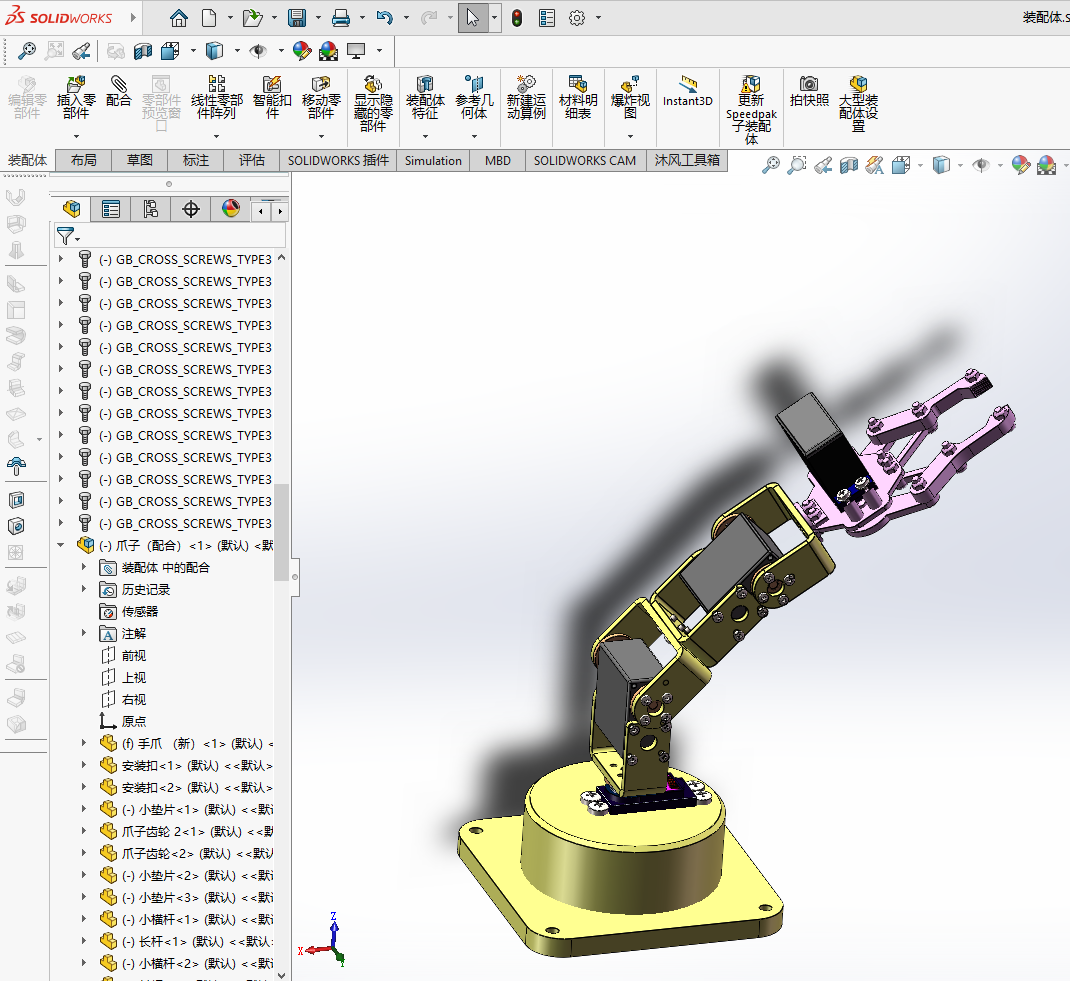Click the feature tree filter funnel

(66, 237)
